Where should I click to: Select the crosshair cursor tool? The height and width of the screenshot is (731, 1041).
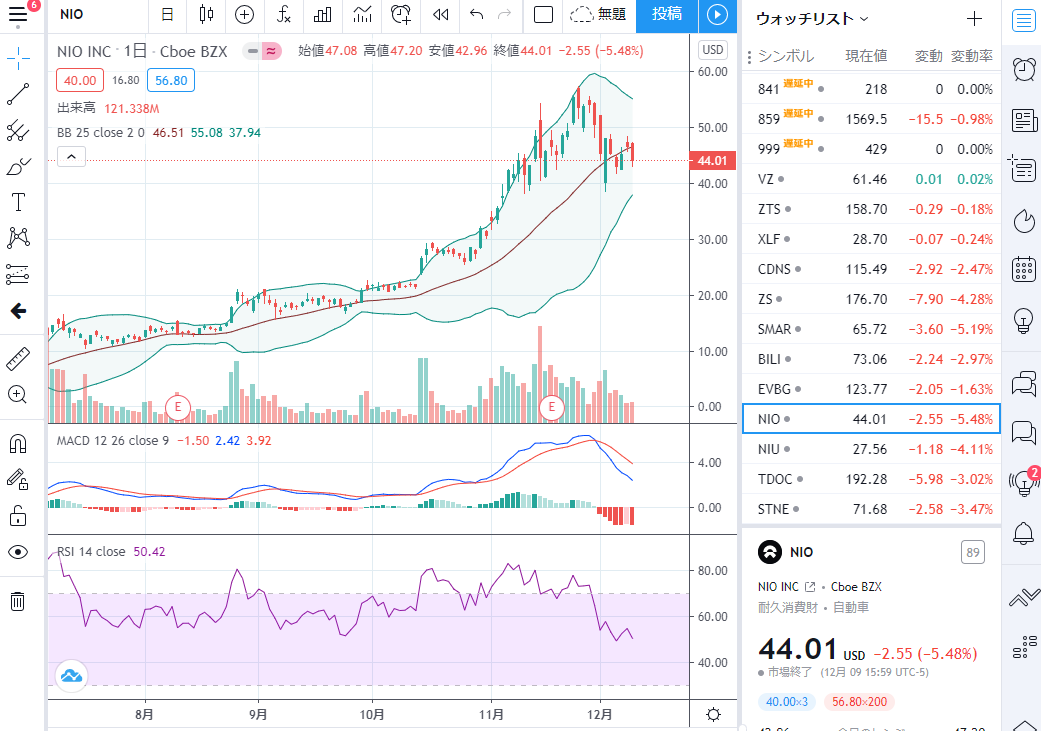[x=18, y=58]
